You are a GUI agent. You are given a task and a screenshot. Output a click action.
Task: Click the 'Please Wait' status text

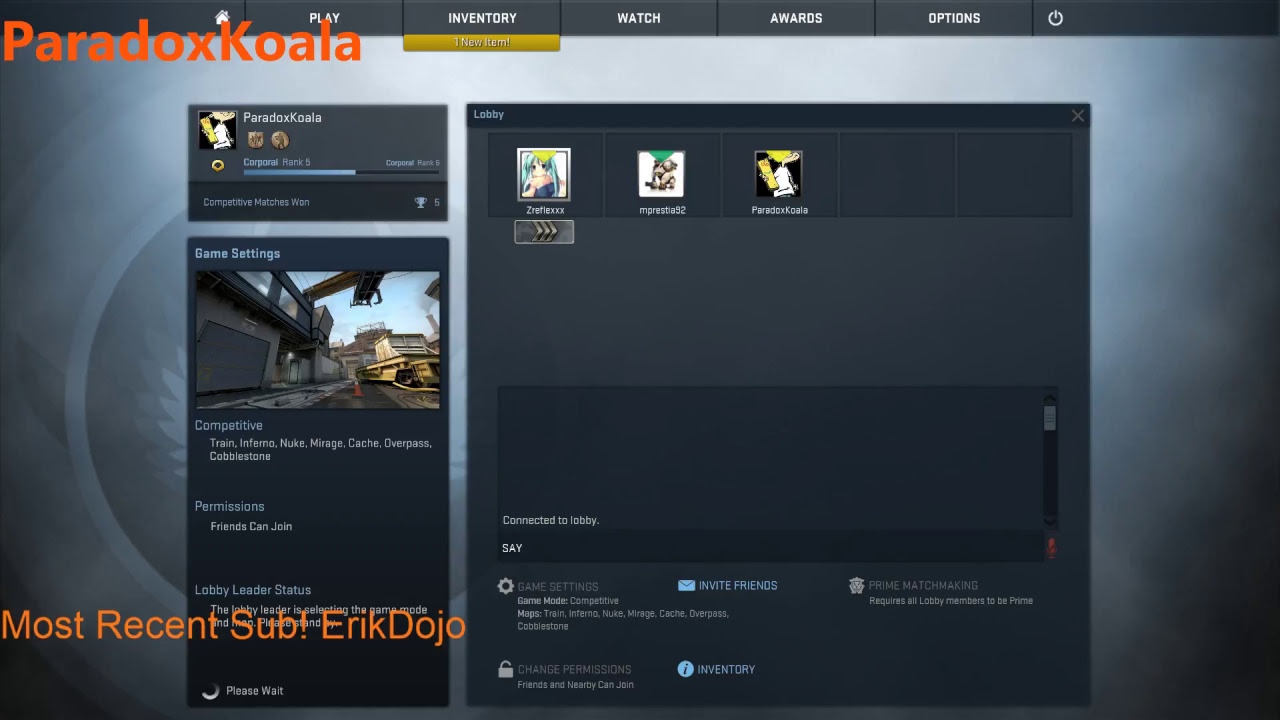(254, 691)
